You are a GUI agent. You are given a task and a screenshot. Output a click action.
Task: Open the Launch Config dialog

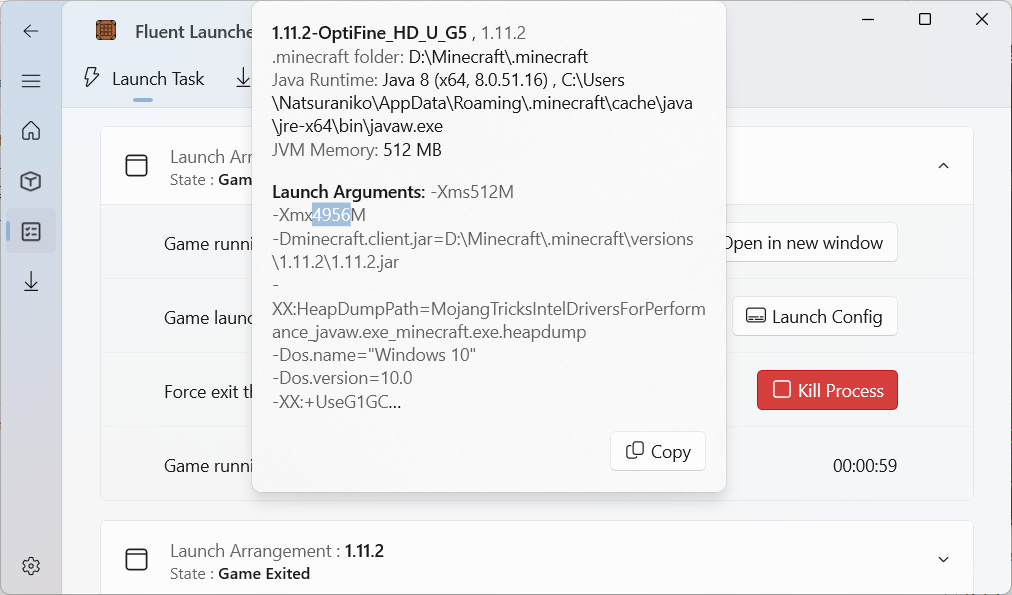coord(814,316)
